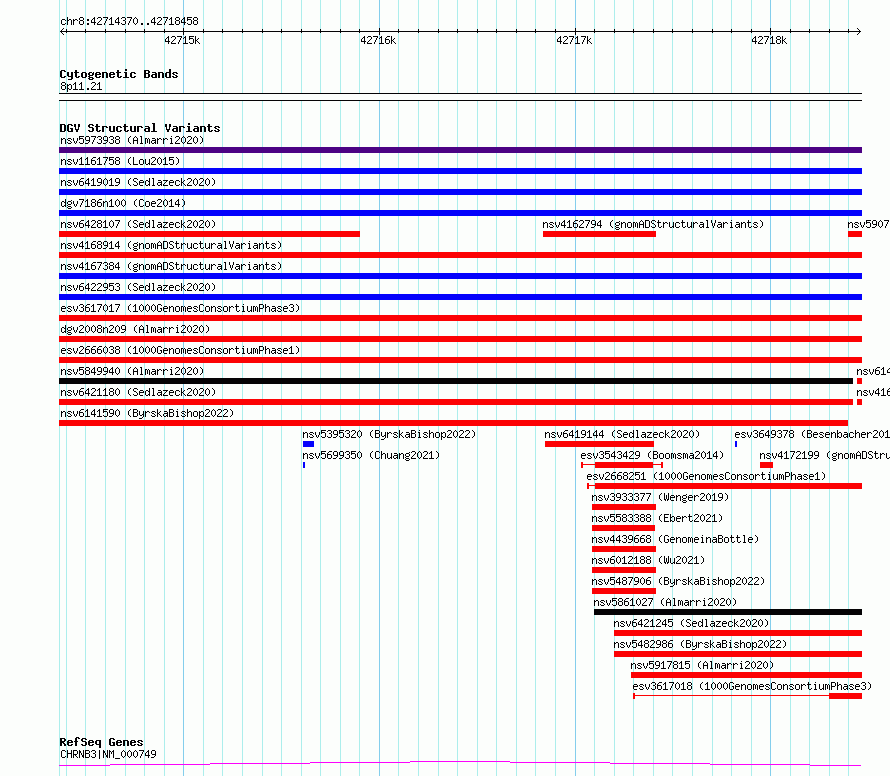Select the black nsv5849940 variant bar

point(456,381)
